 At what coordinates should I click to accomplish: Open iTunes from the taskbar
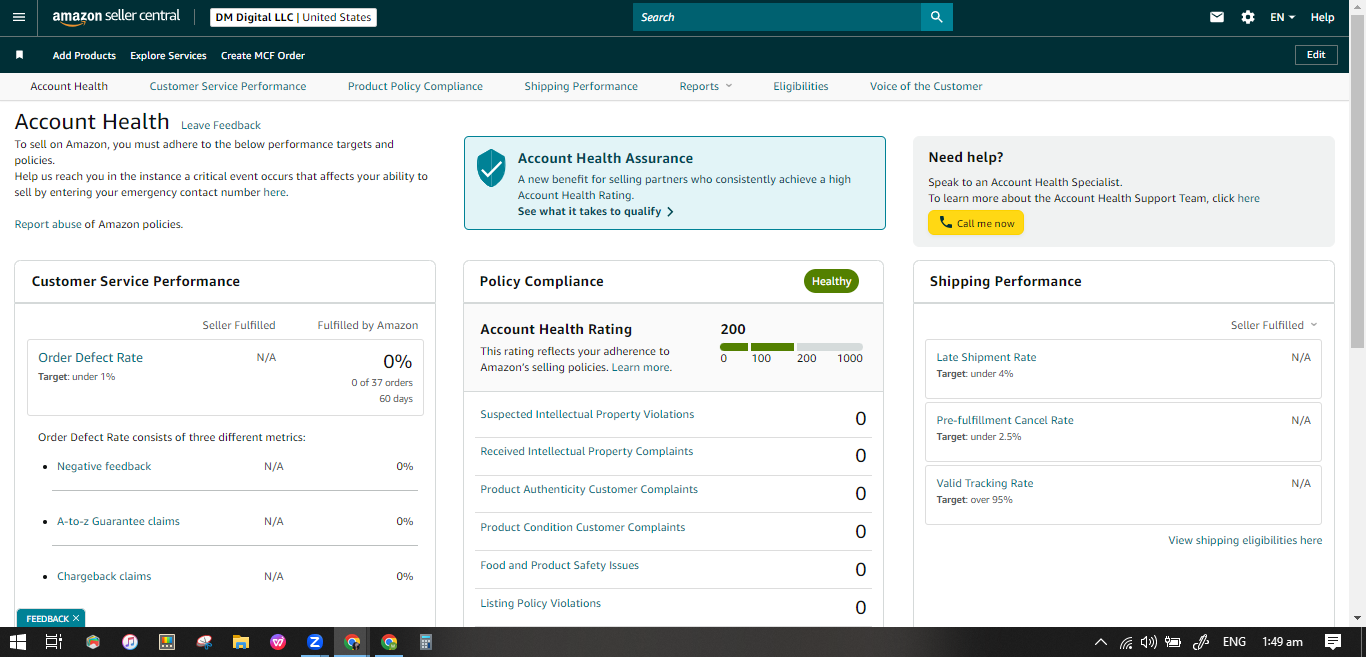pos(130,642)
